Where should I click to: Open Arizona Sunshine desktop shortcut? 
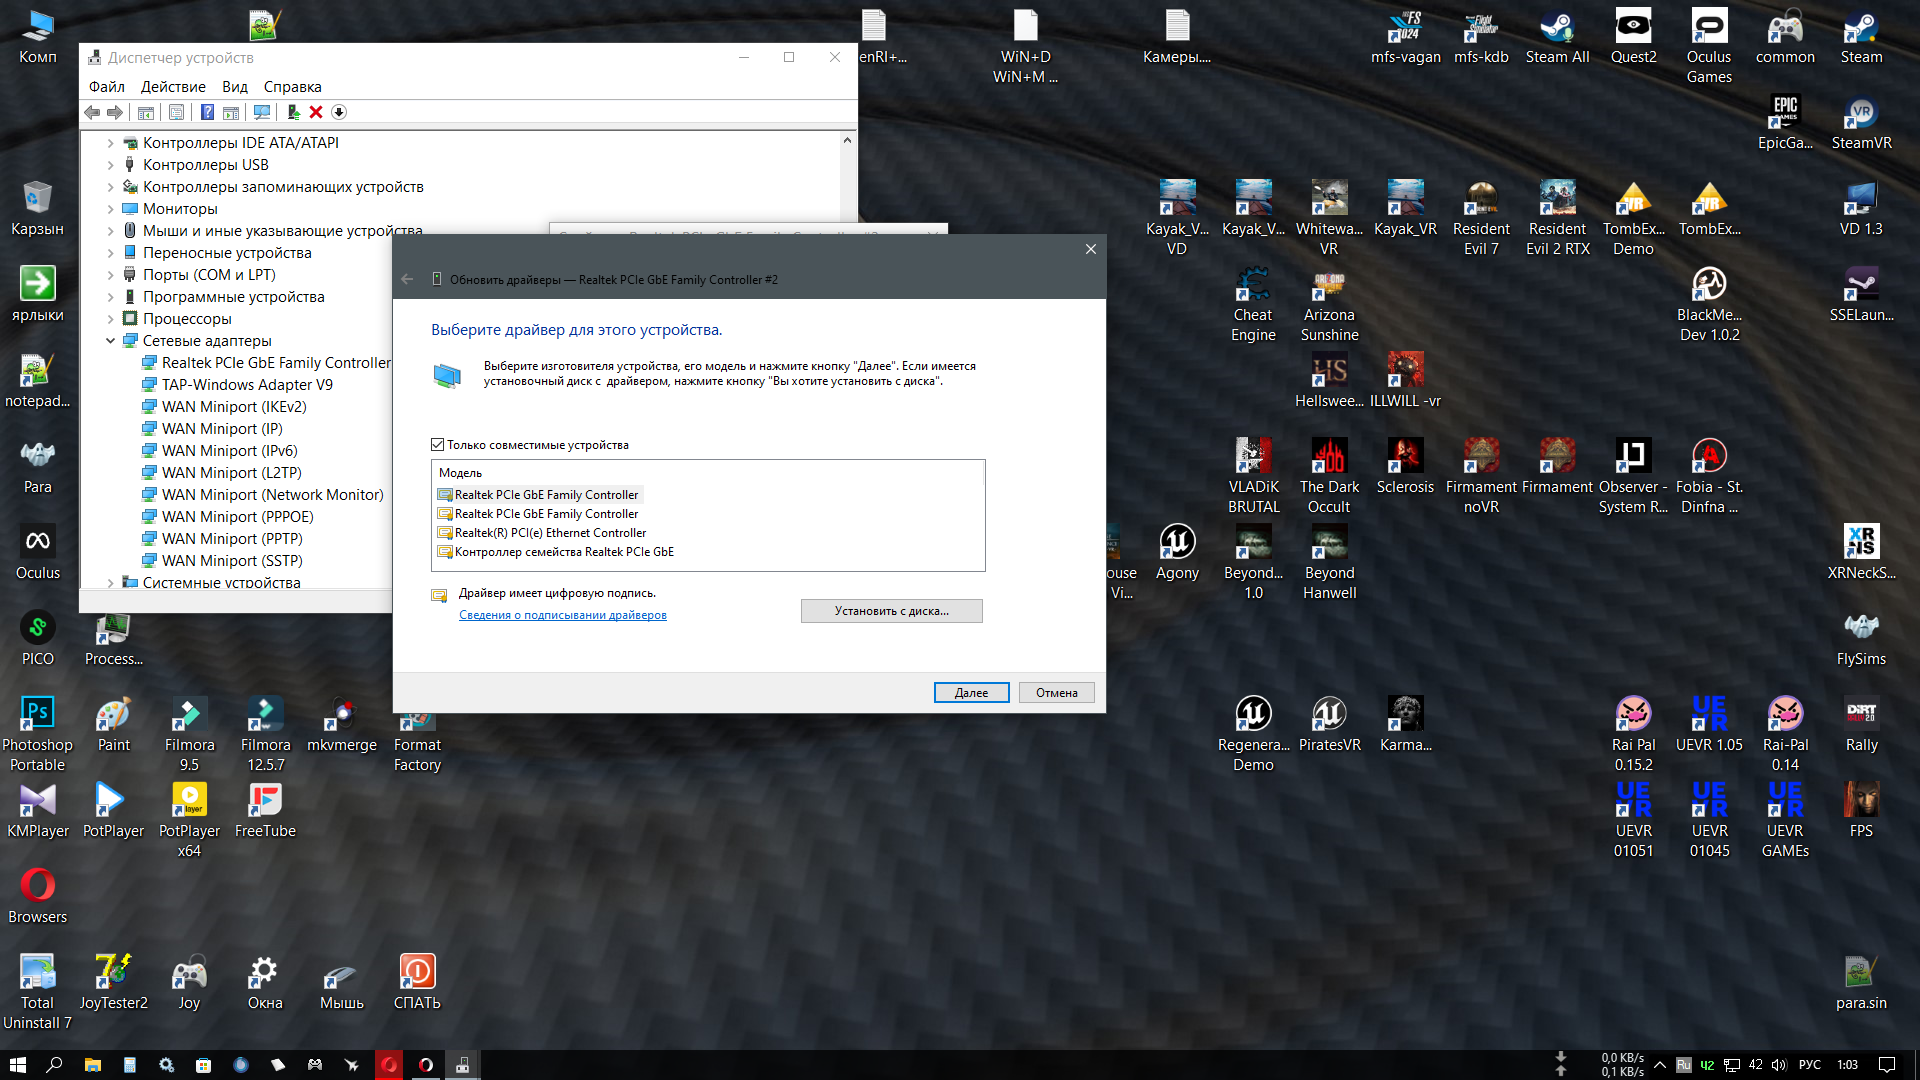coord(1329,306)
